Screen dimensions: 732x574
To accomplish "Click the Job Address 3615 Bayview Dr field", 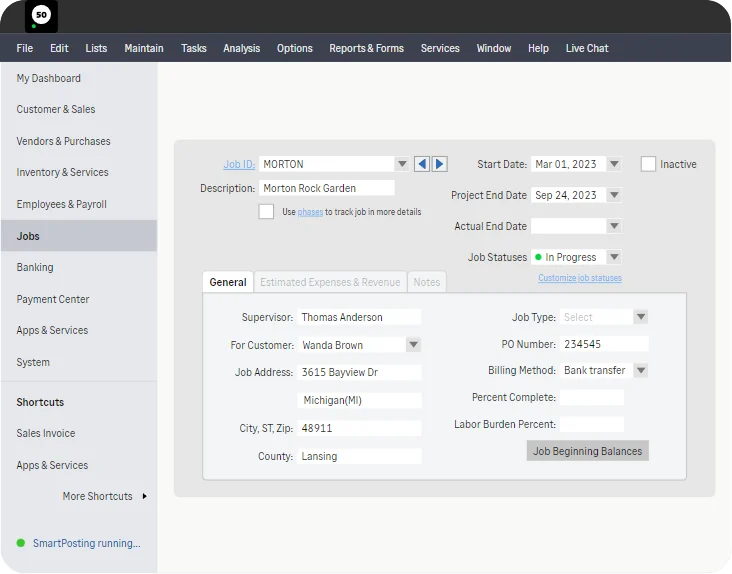I will [359, 372].
